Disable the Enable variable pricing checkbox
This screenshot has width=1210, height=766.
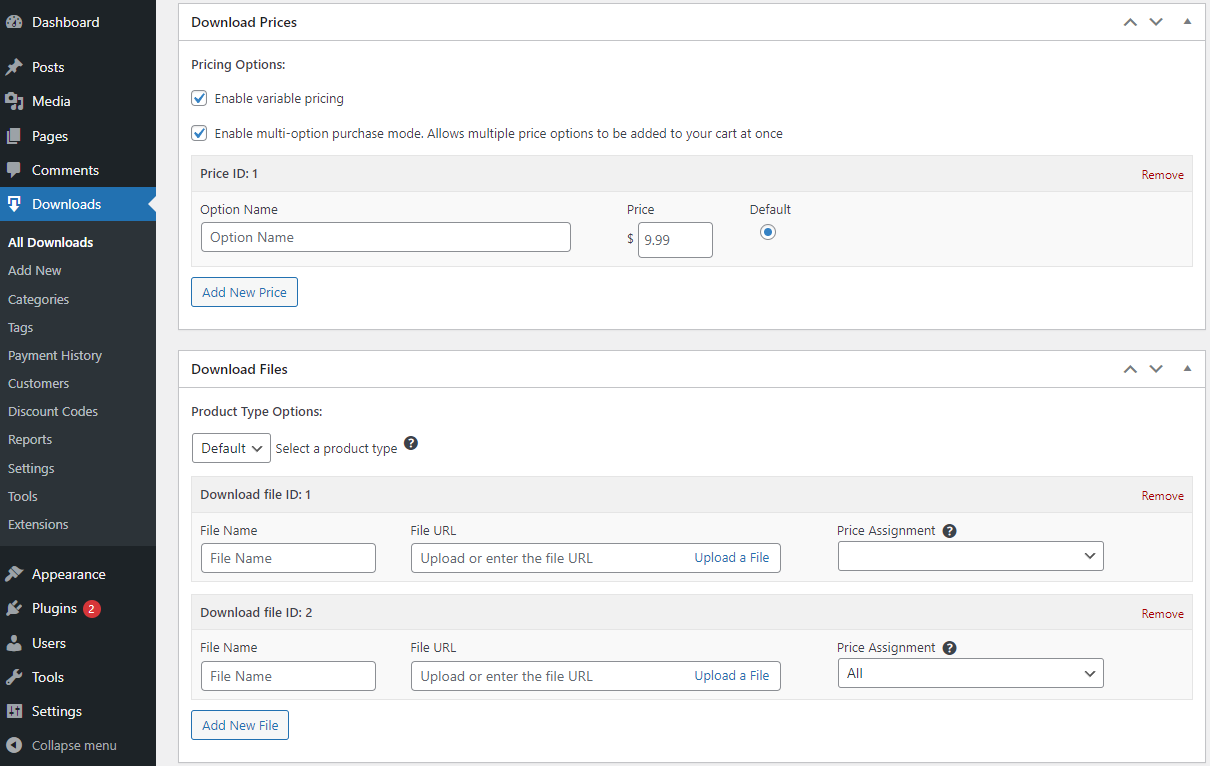click(x=198, y=98)
